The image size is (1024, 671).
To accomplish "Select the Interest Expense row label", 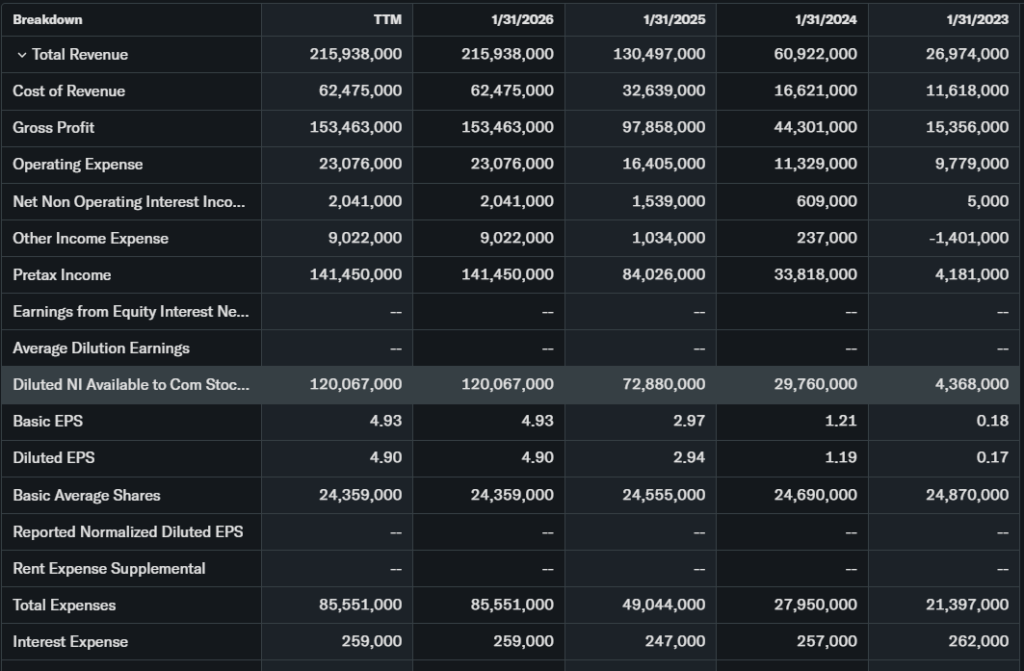I will pyautogui.click(x=70, y=642).
